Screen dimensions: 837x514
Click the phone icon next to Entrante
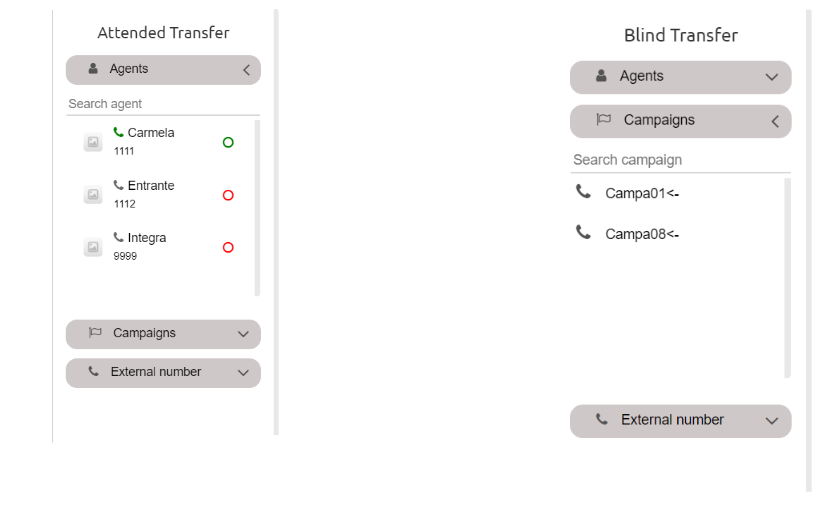[119, 185]
